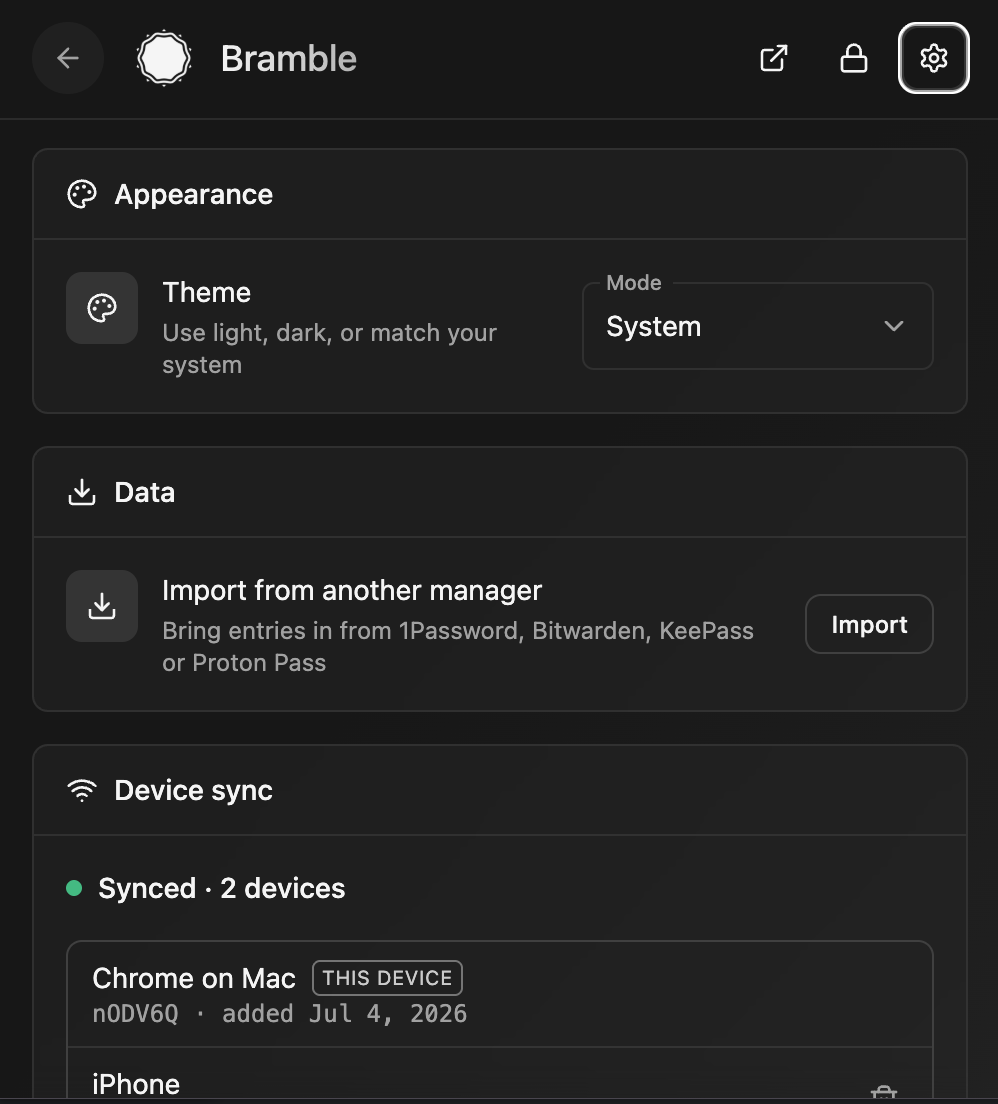Click the Bramble title text

(x=289, y=58)
